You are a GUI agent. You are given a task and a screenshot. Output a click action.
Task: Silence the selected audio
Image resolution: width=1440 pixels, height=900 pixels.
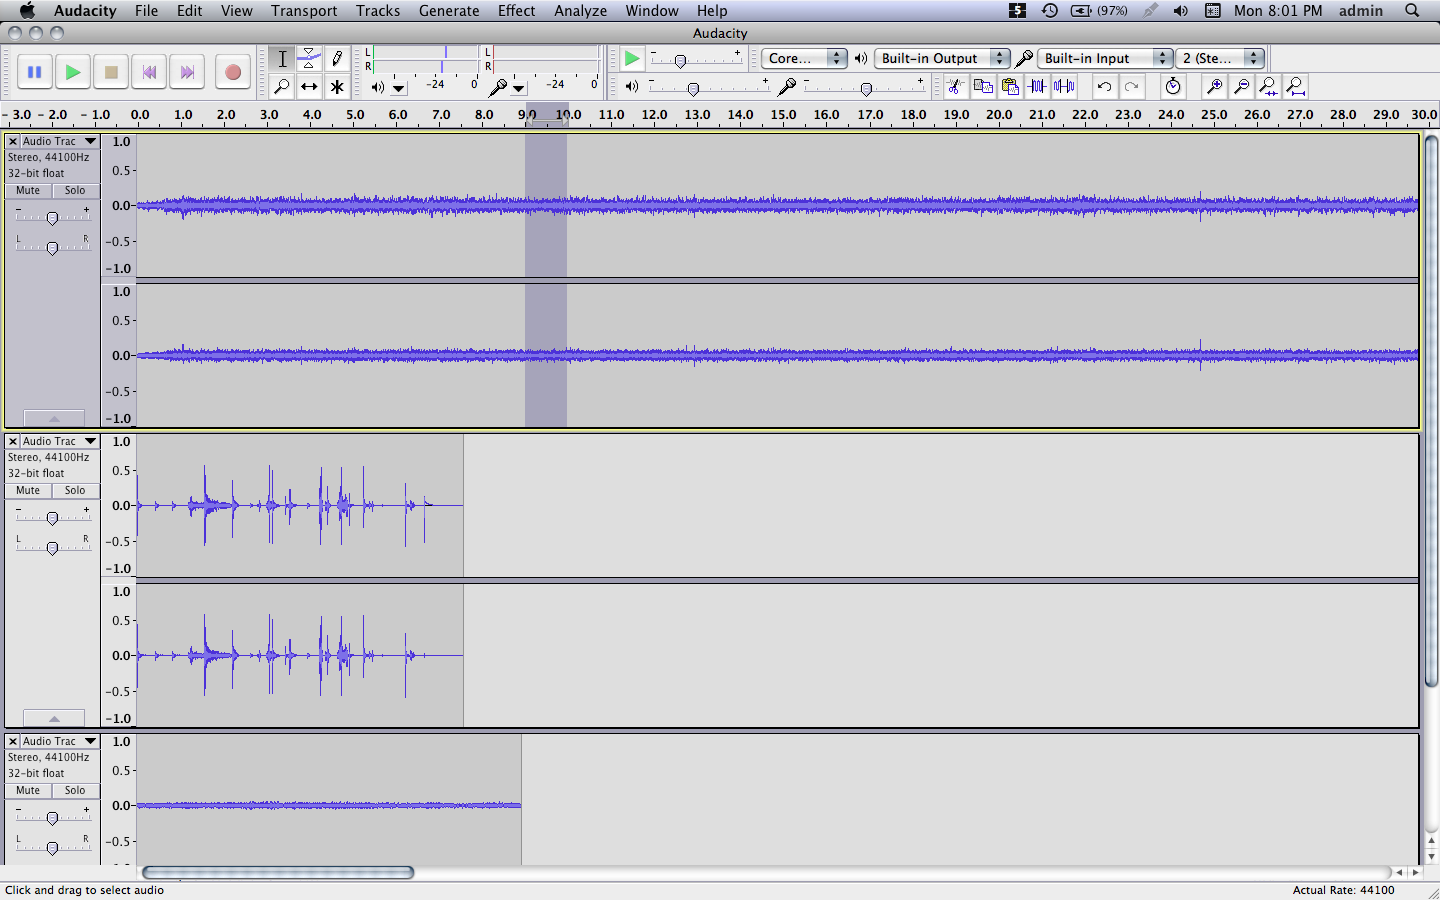1064,87
